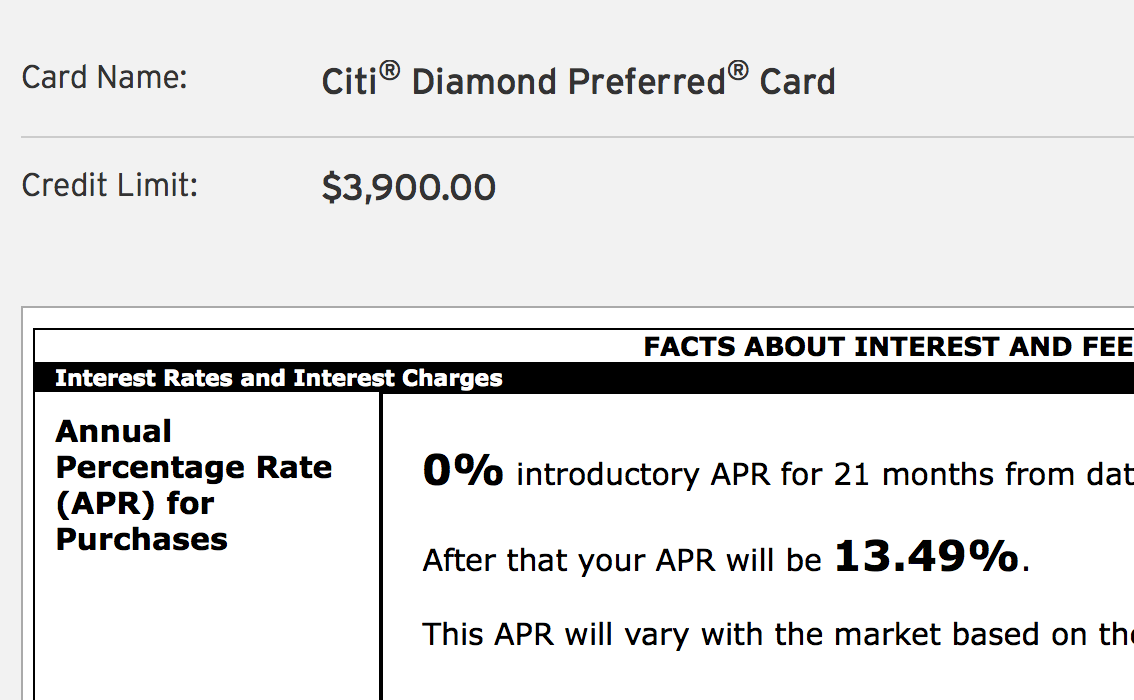
Task: Click the Card Name label
Action: 104,77
